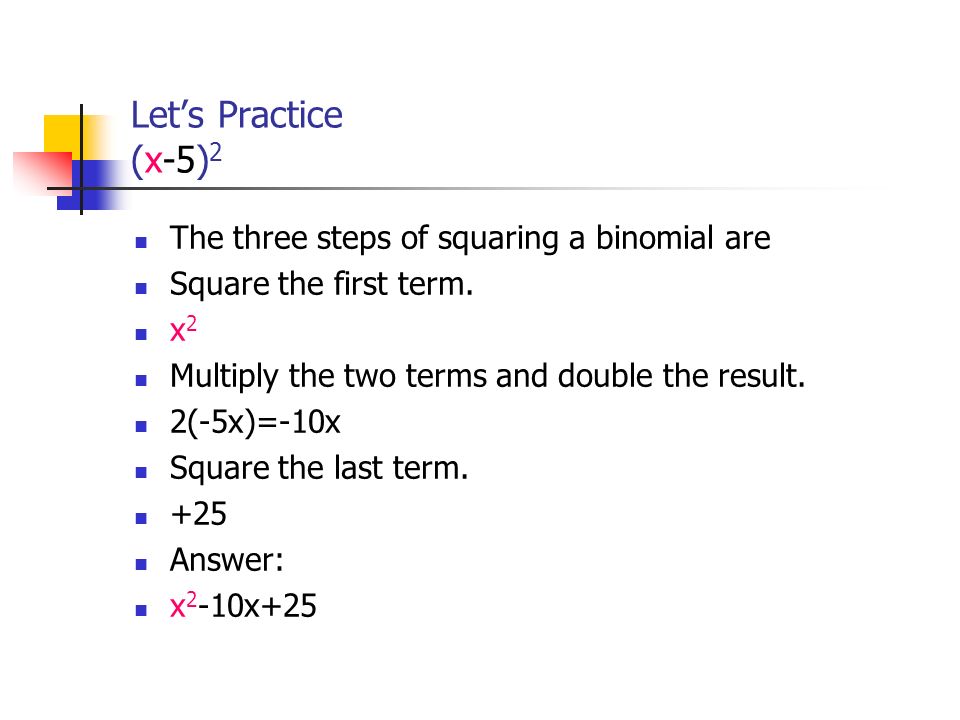960x720 pixels.
Task: Click the "+25" text line
Action: pyautogui.click(x=198, y=514)
